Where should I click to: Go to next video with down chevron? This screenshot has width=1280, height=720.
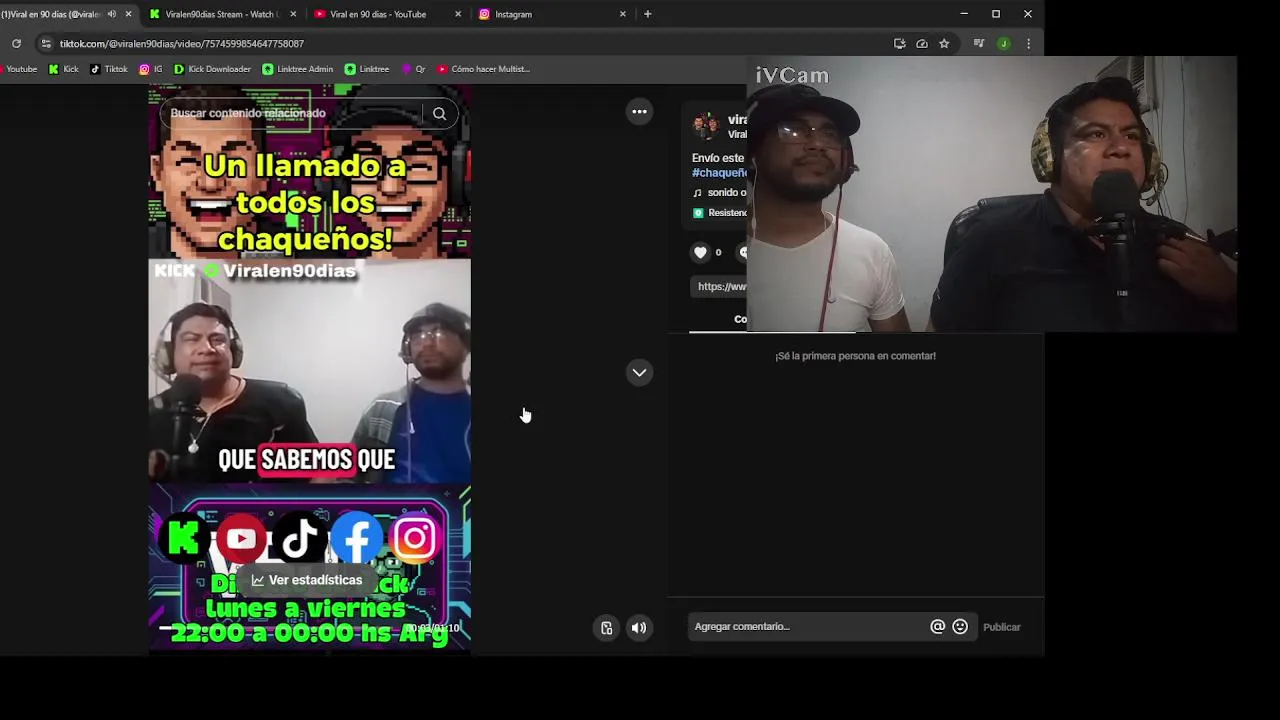[x=639, y=373]
